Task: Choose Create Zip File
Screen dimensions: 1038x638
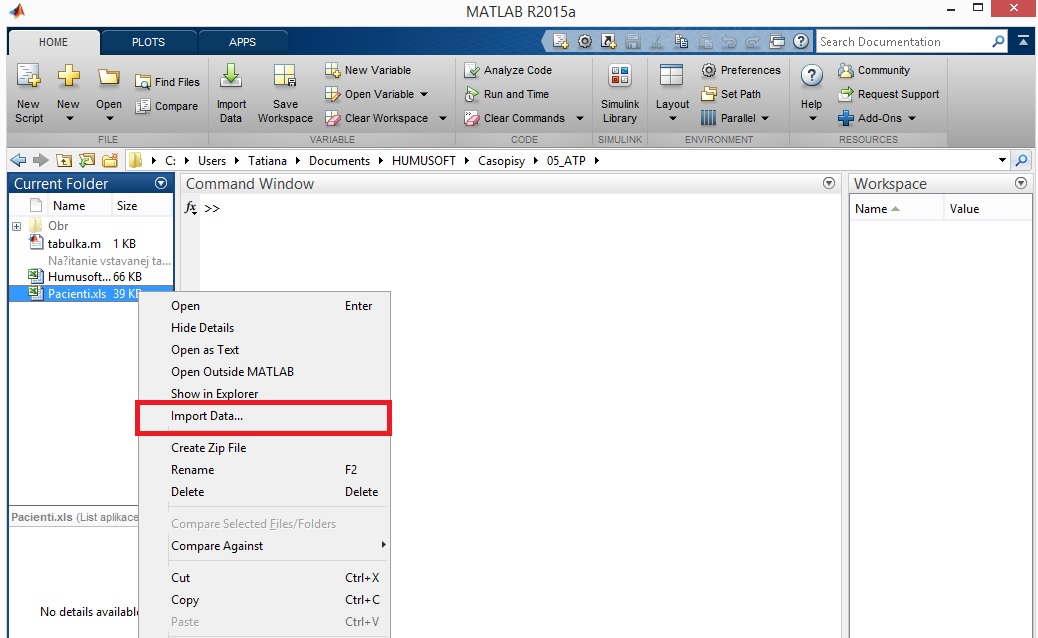Action: (x=263, y=448)
